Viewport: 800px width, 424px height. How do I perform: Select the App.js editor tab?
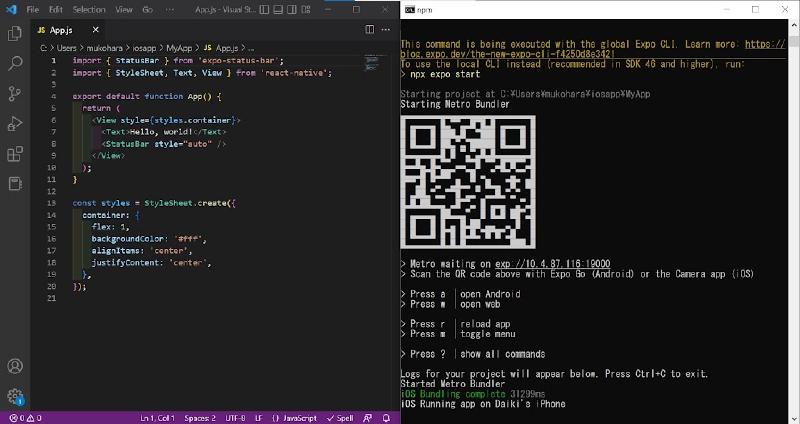click(68, 30)
